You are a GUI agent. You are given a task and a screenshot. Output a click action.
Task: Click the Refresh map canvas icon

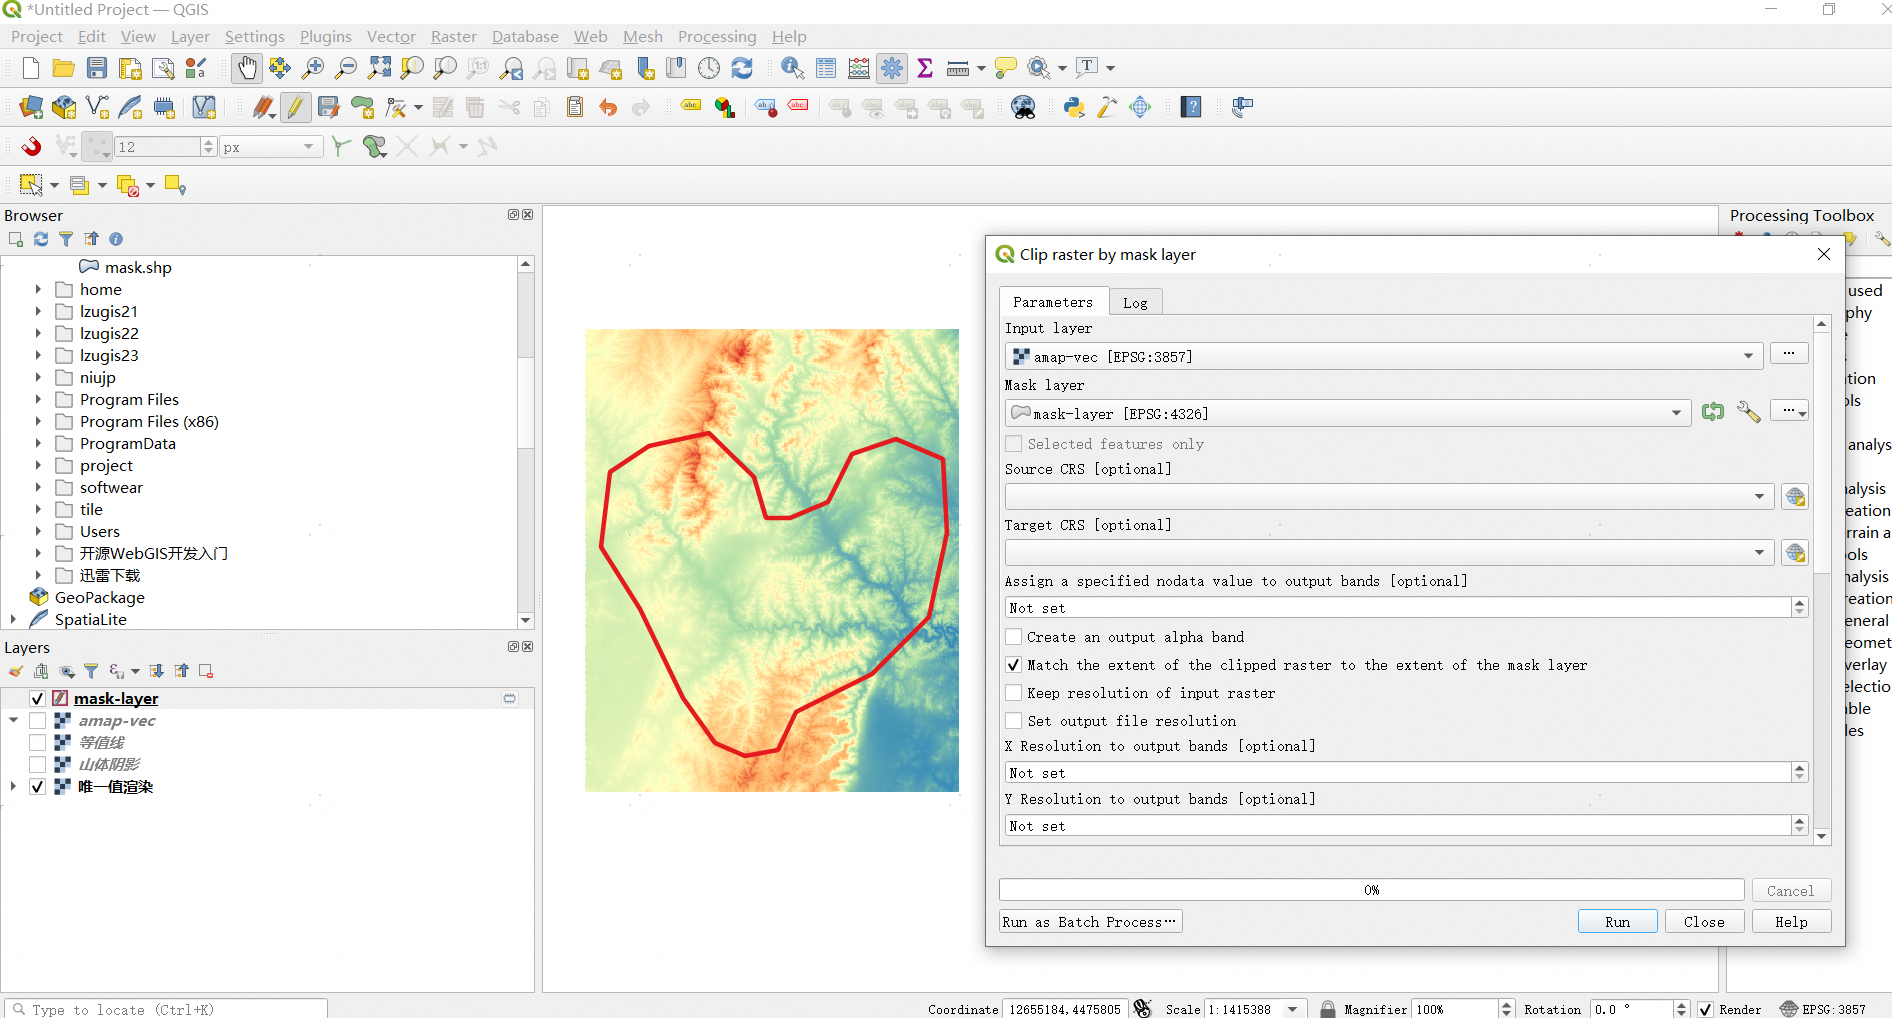(x=742, y=68)
